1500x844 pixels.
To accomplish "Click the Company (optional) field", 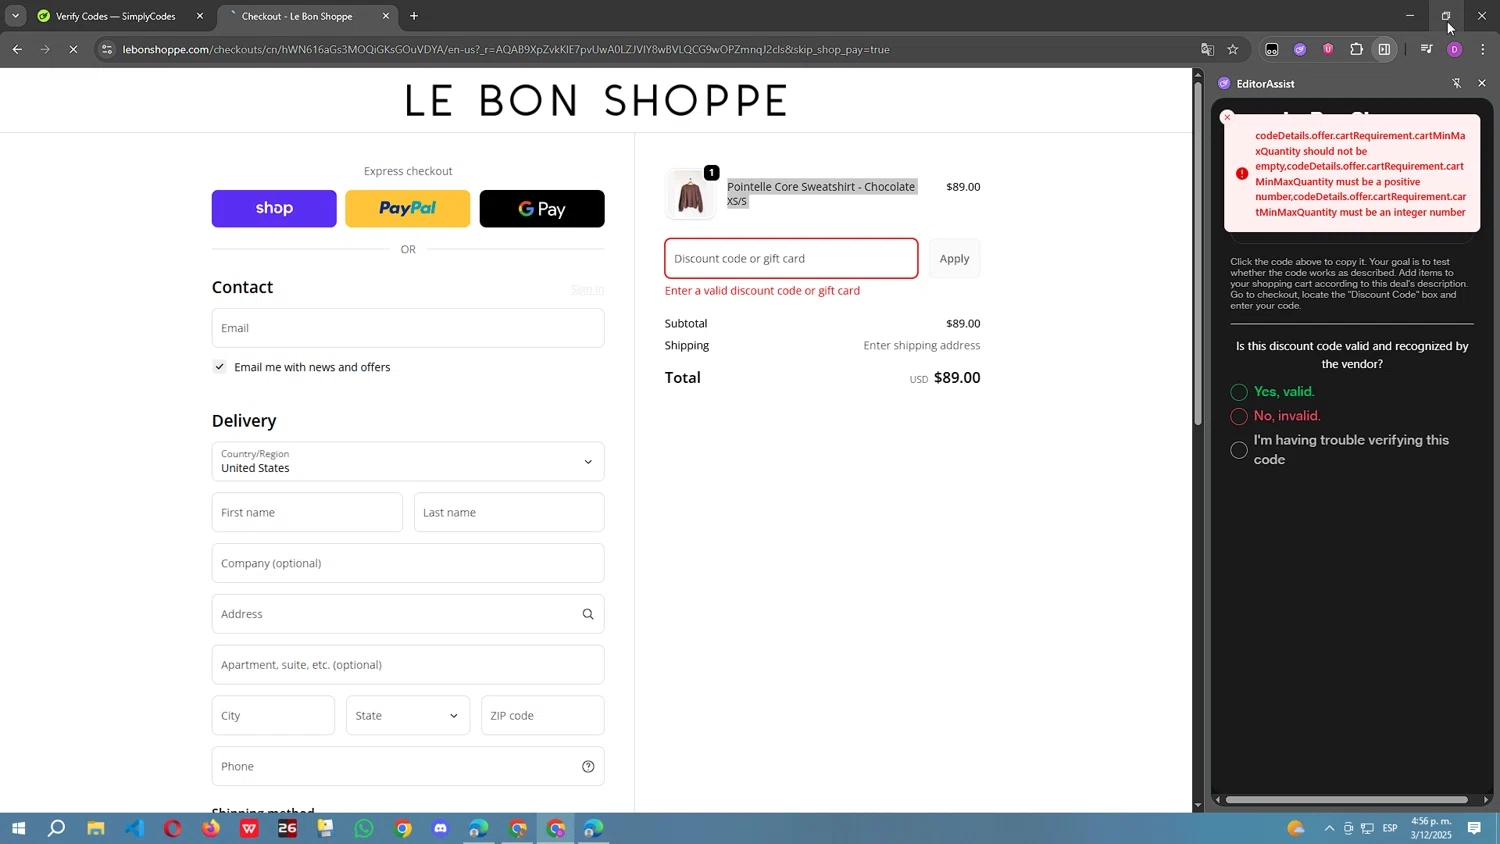I will click(408, 563).
